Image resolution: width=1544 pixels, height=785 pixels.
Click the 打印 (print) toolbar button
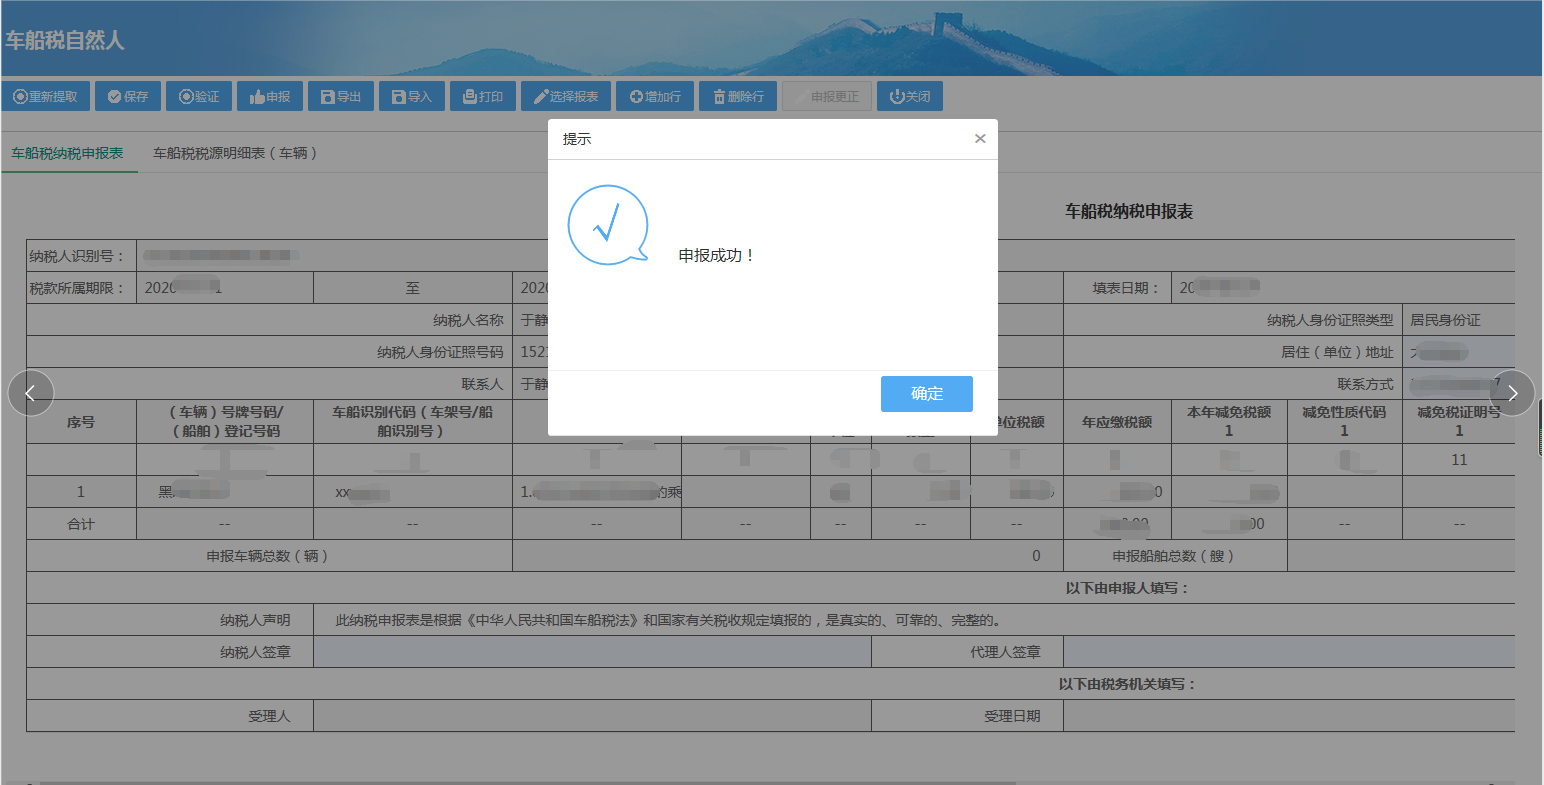coord(483,97)
